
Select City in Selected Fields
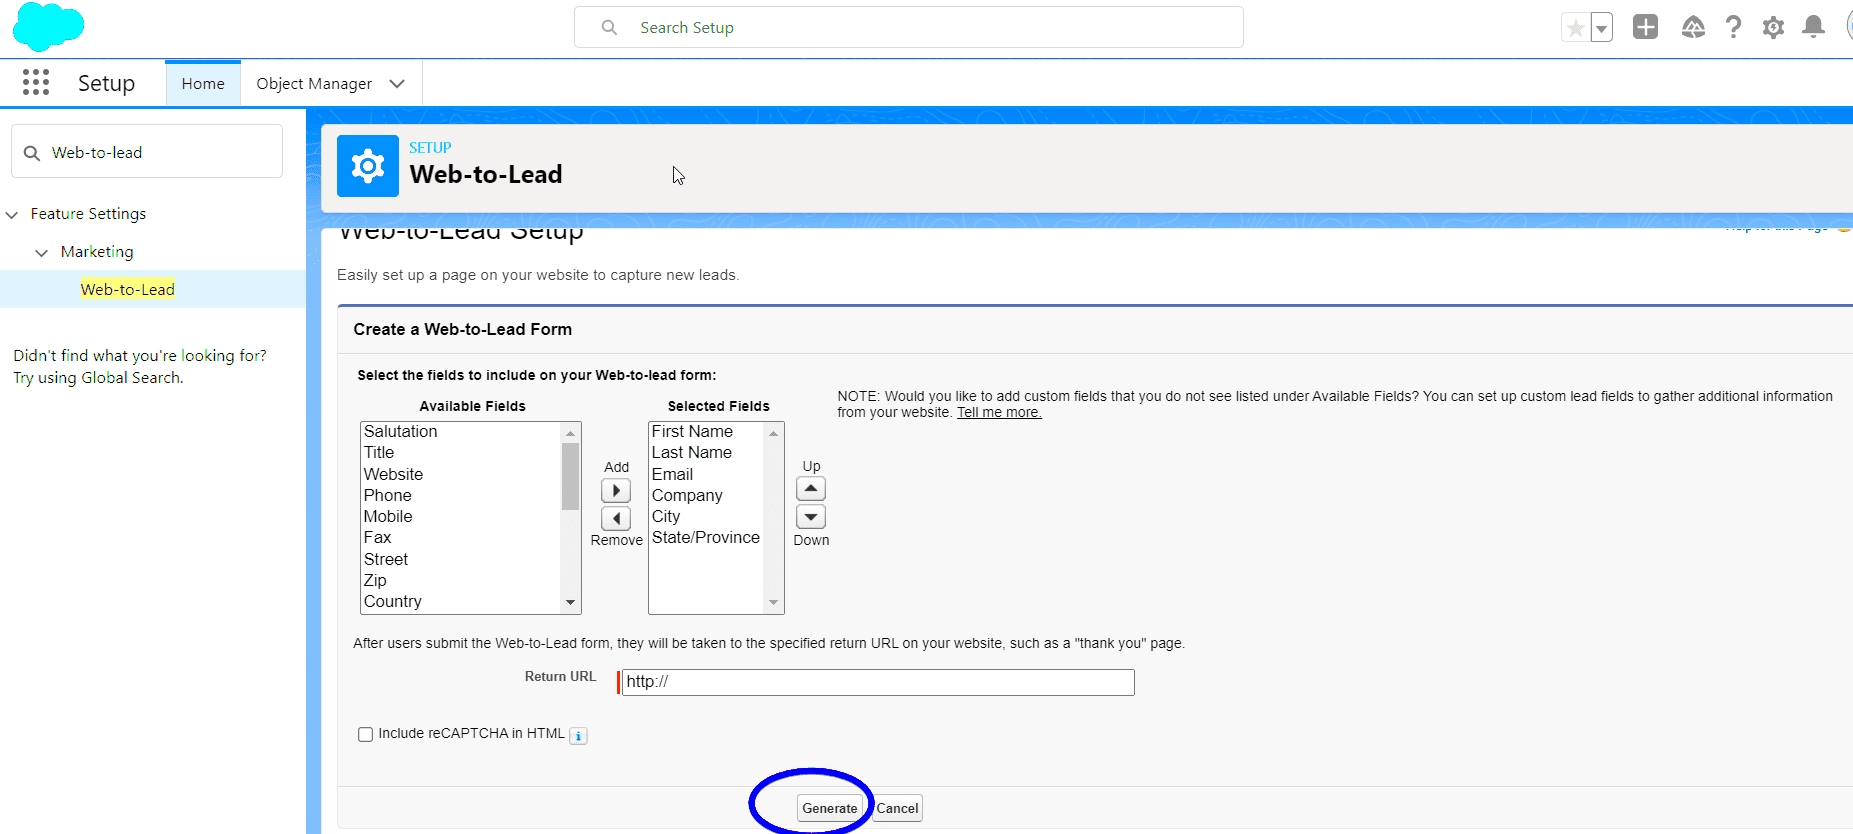click(666, 517)
